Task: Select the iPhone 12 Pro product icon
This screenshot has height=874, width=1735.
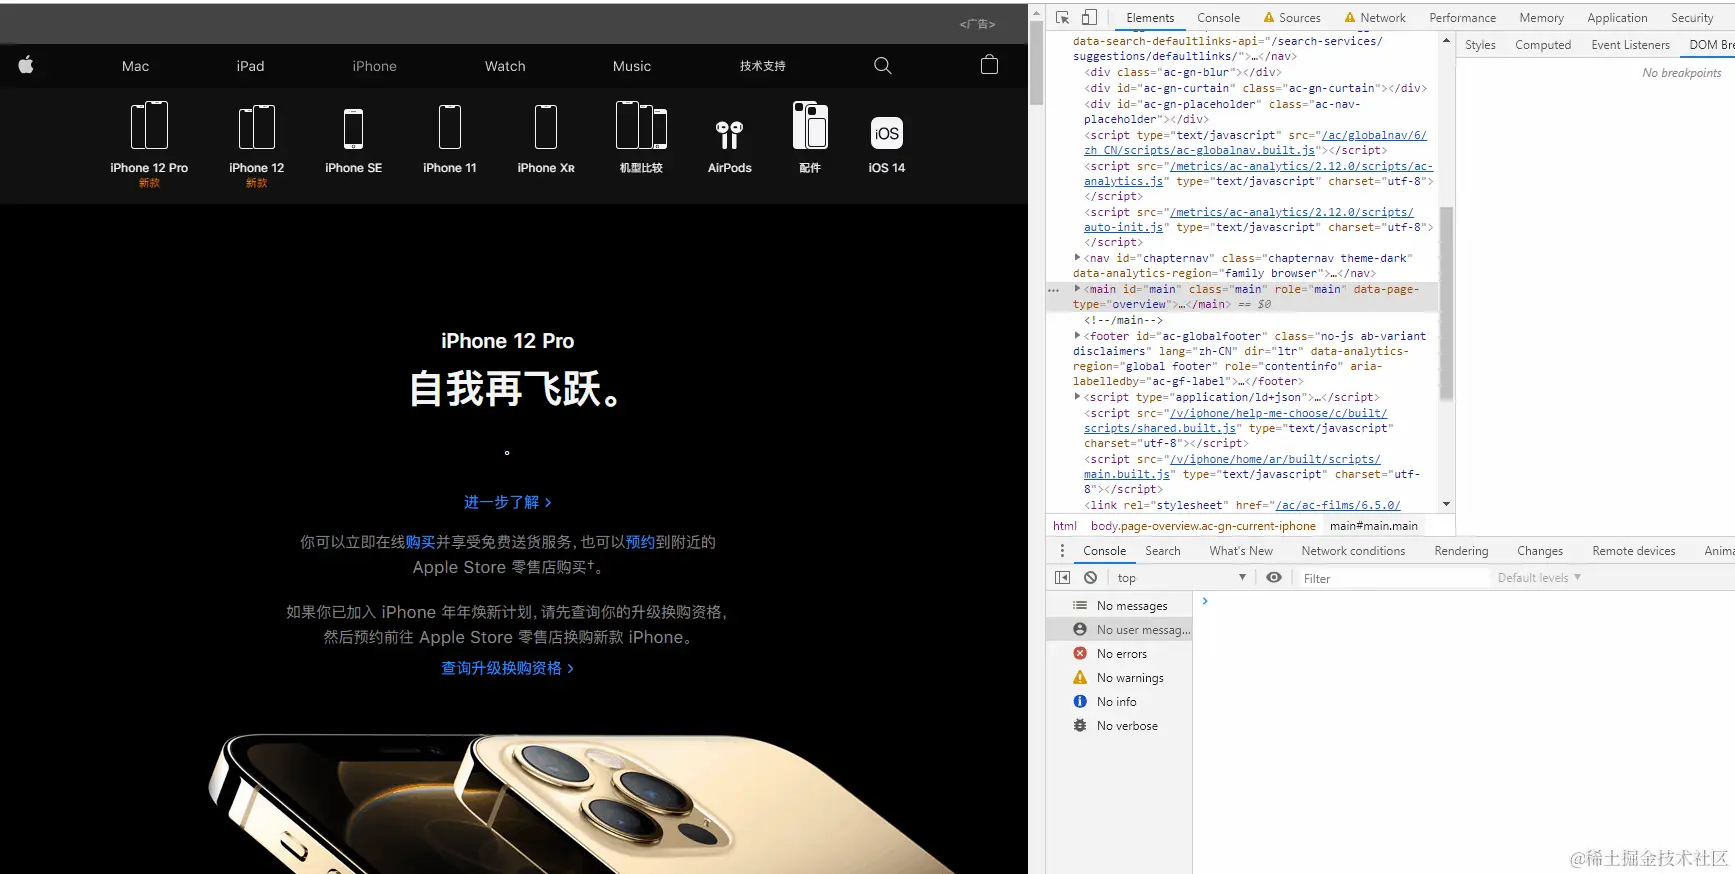Action: 149,126
